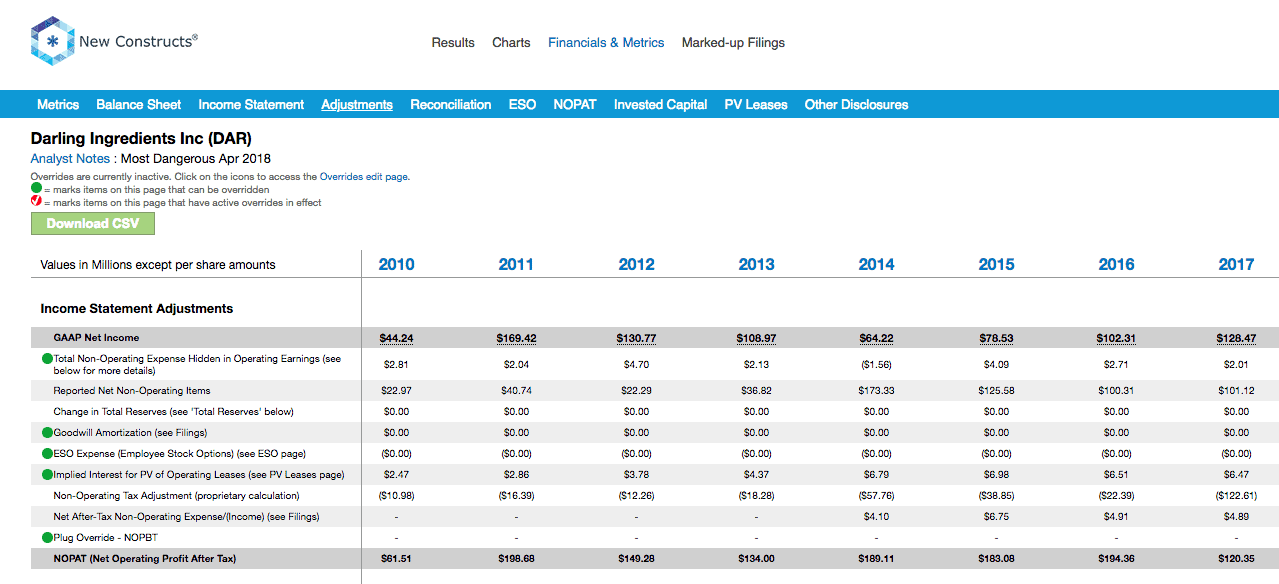Click GAAP Net Income value $169.42
The width and height of the screenshot is (1279, 584).
pos(516,338)
